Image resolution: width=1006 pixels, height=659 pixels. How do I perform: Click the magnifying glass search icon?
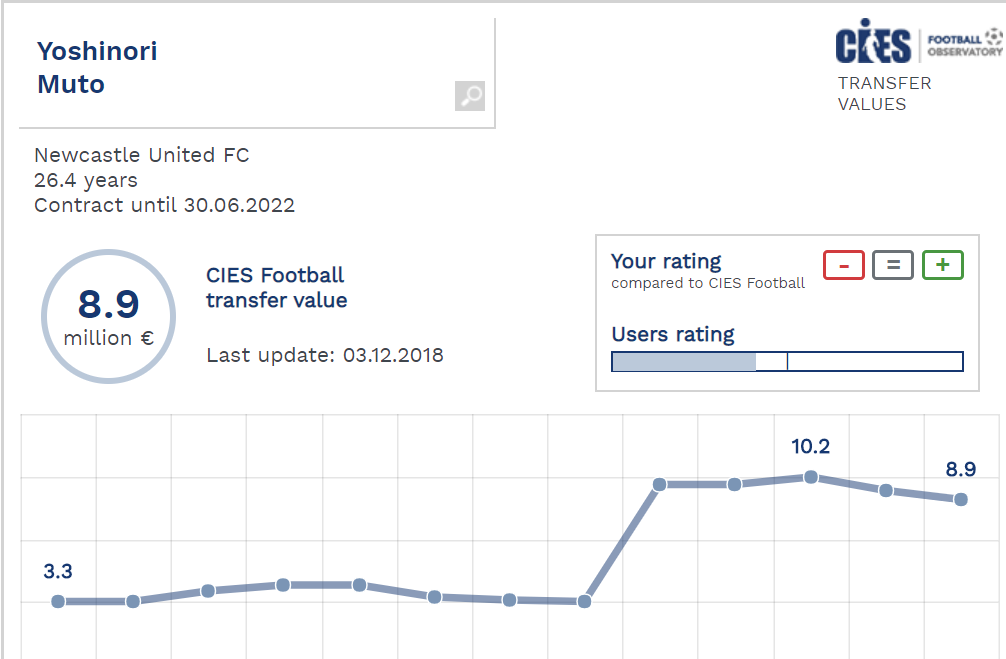pos(470,96)
